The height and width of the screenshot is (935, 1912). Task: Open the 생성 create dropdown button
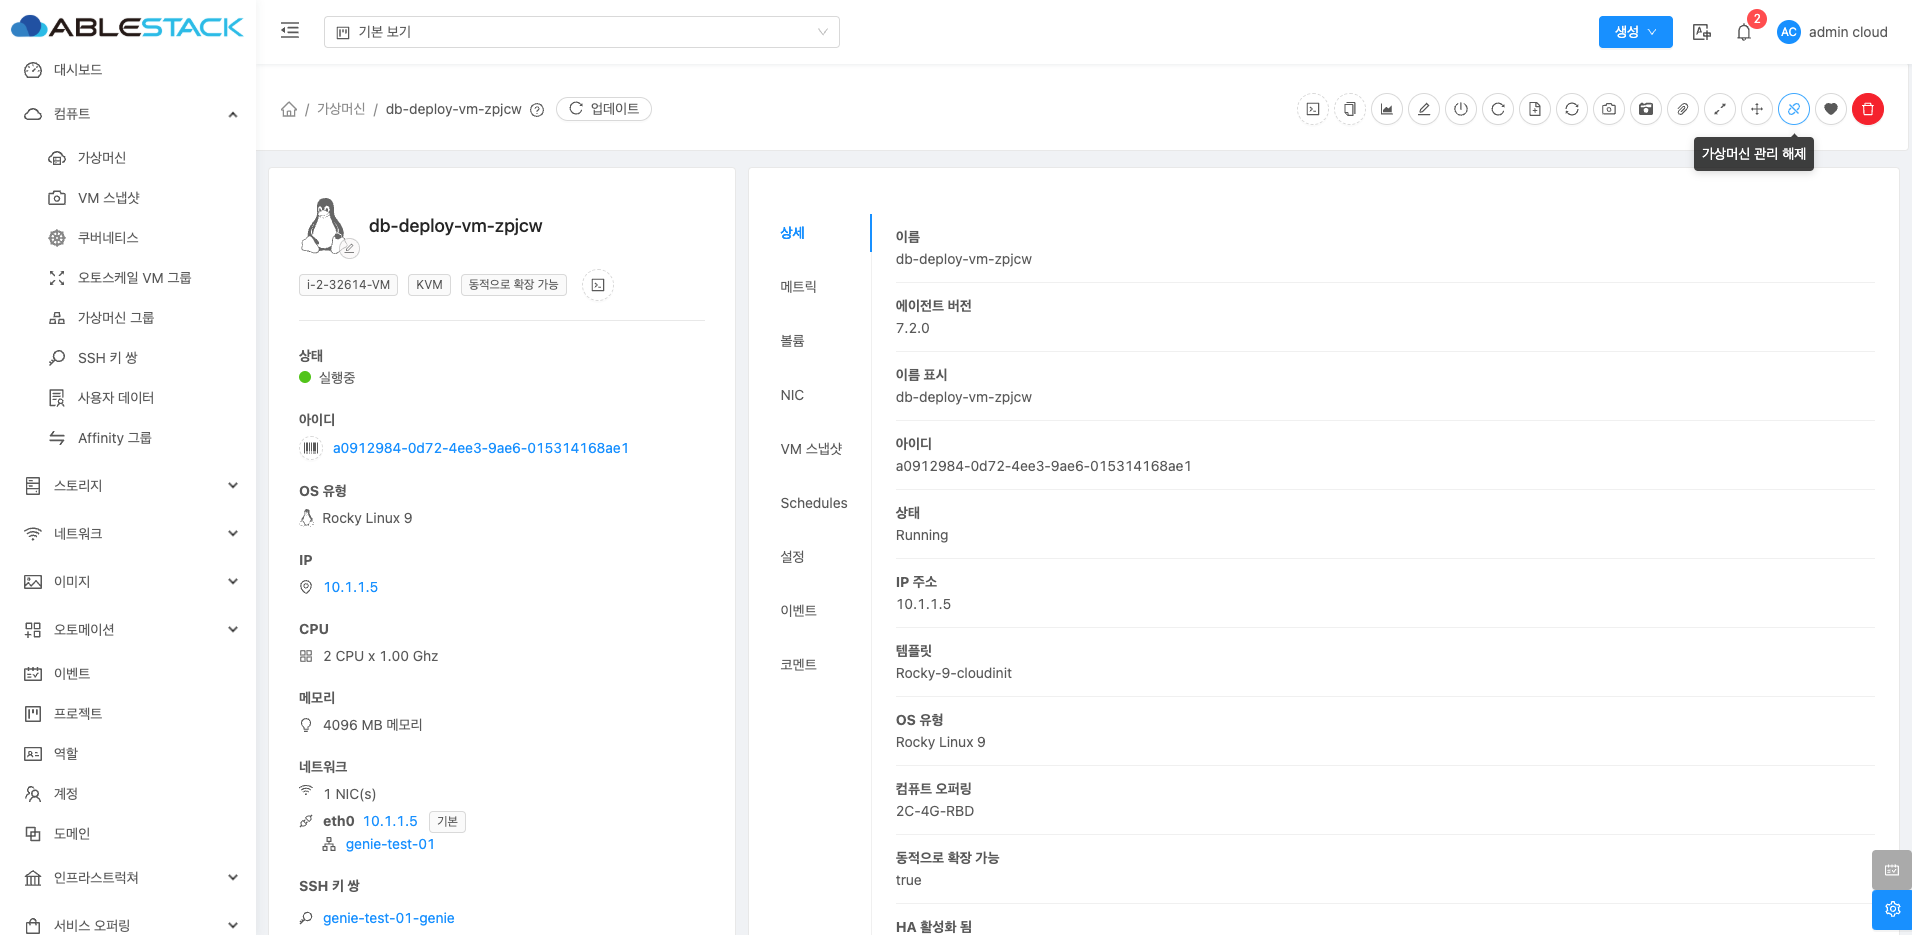point(1635,32)
